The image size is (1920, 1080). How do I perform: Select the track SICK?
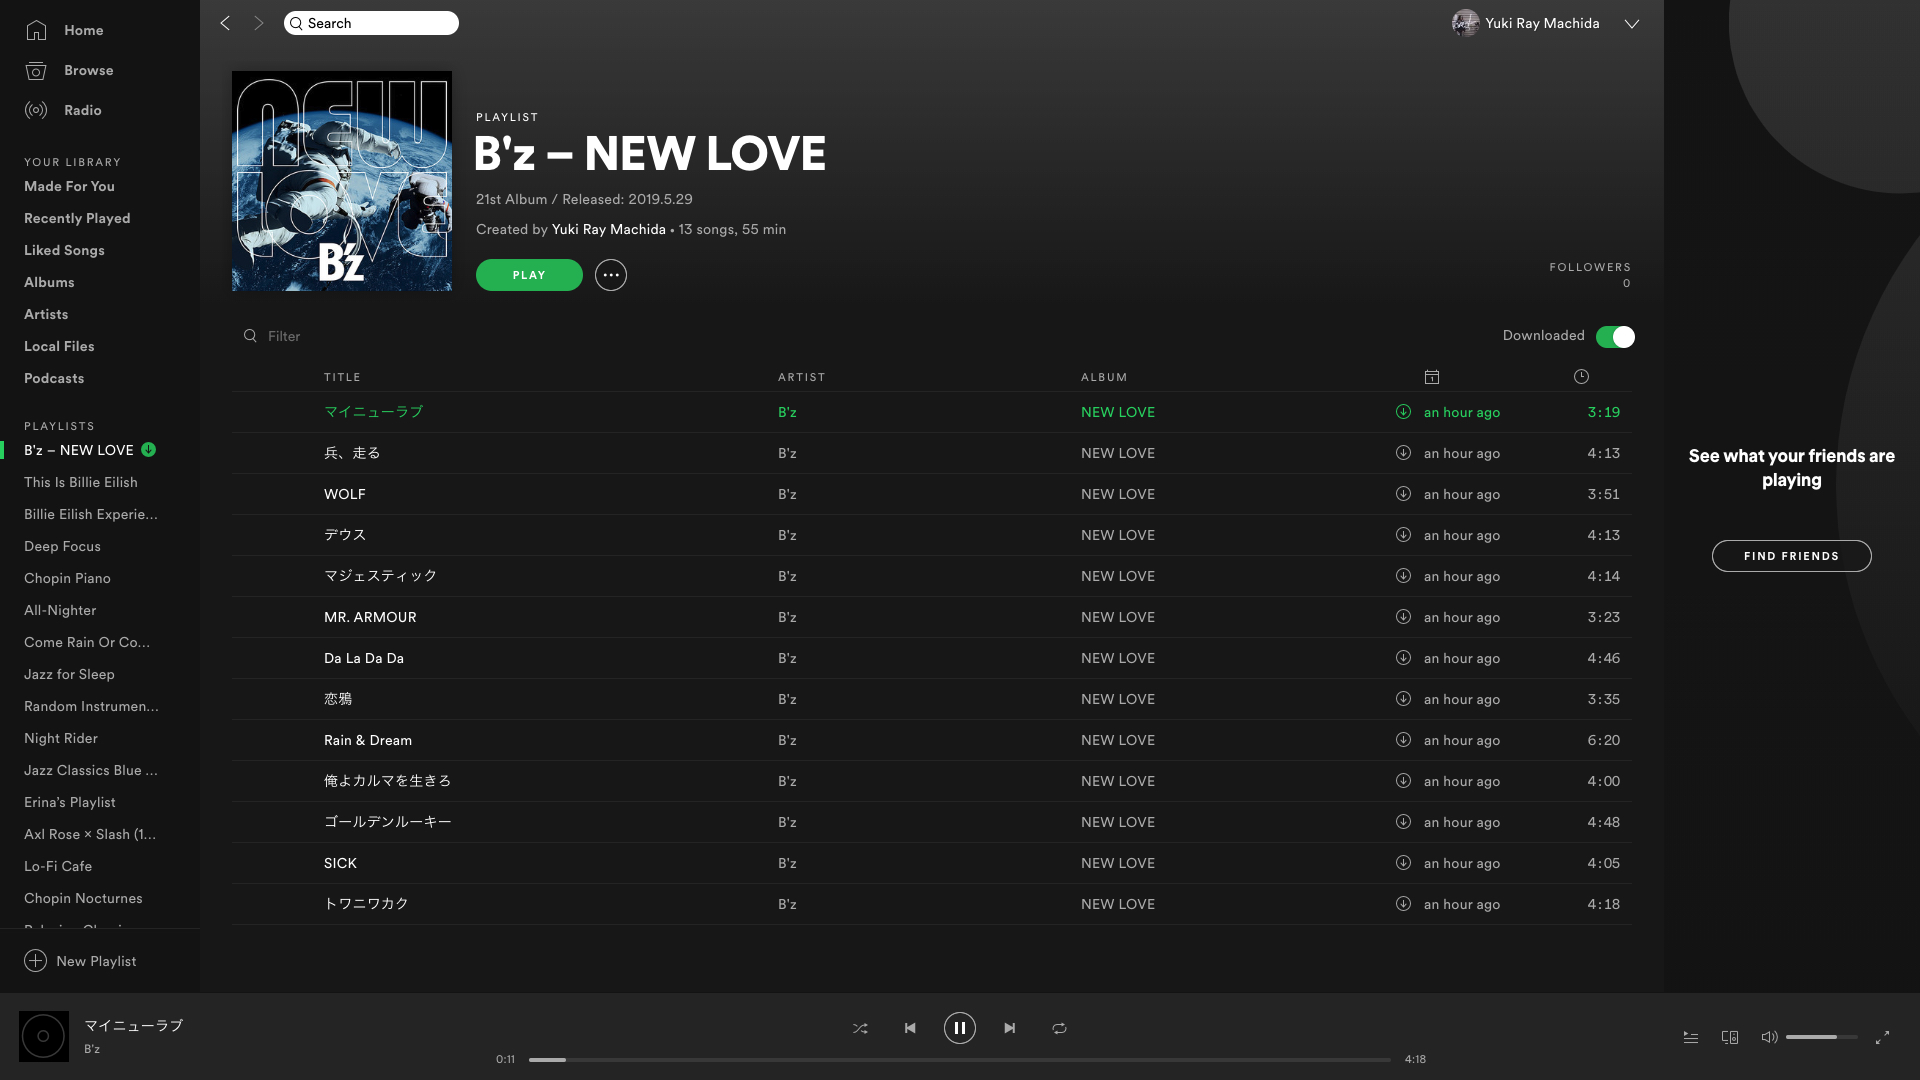tap(340, 863)
